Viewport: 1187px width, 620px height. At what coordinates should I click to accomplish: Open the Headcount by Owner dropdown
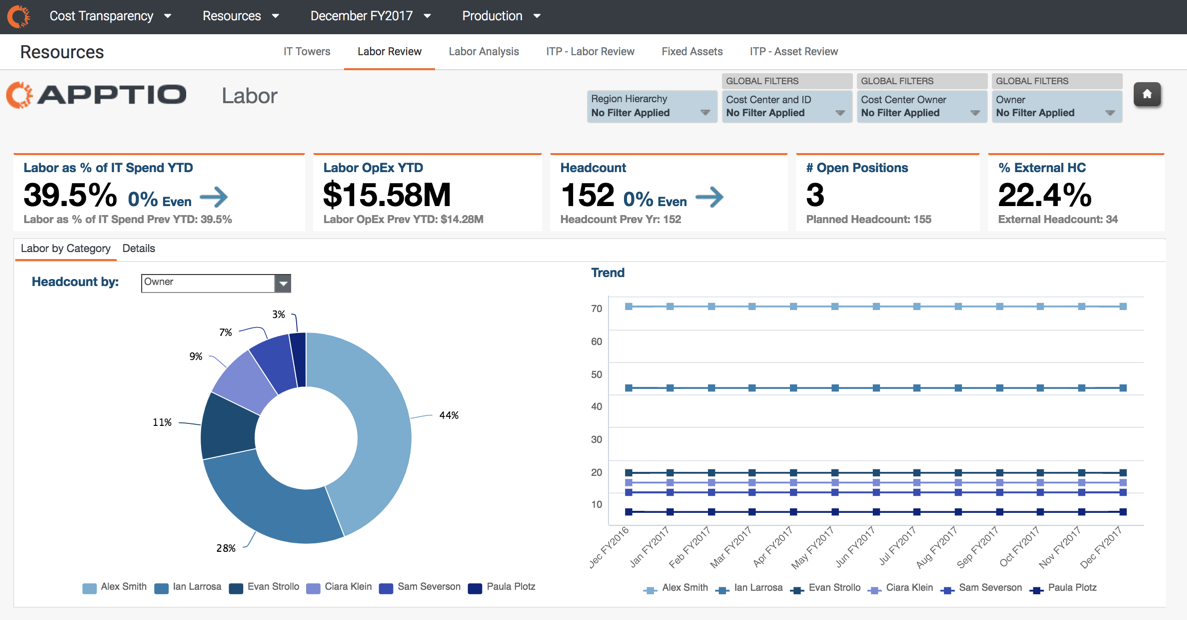[283, 283]
